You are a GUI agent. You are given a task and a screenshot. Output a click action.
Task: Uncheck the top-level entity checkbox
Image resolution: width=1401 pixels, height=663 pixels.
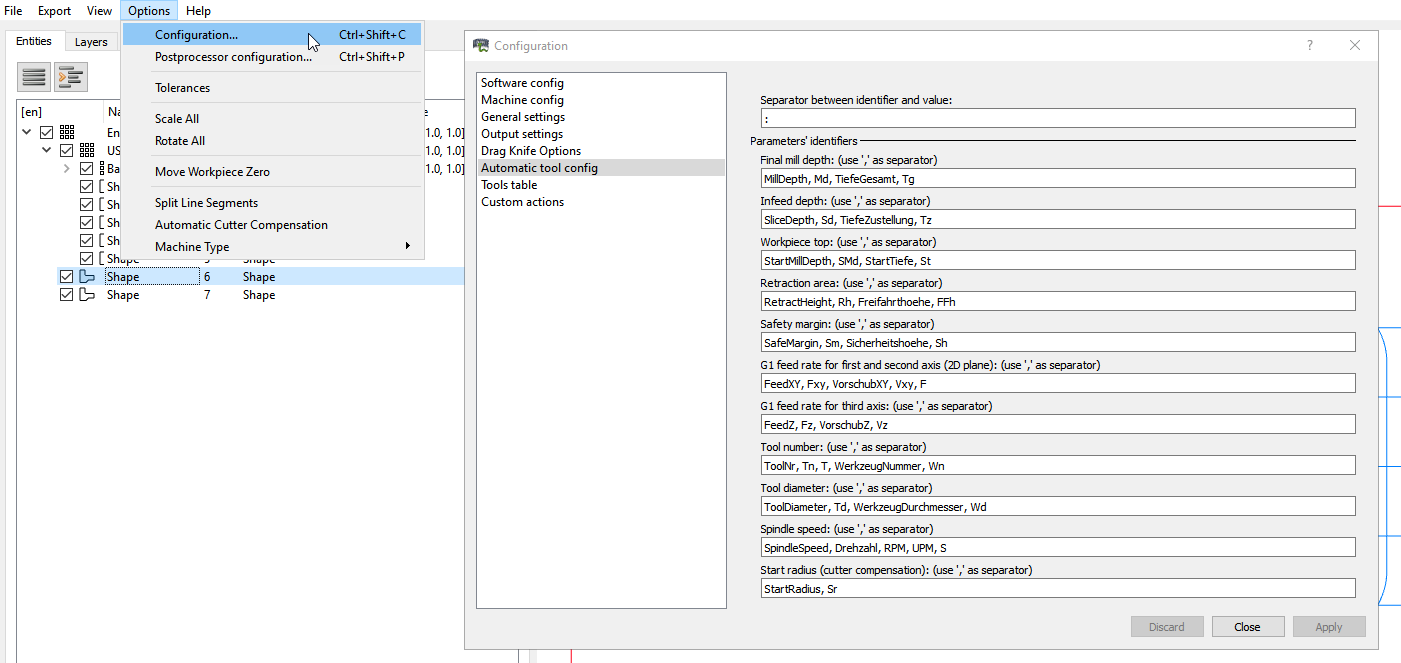point(47,132)
